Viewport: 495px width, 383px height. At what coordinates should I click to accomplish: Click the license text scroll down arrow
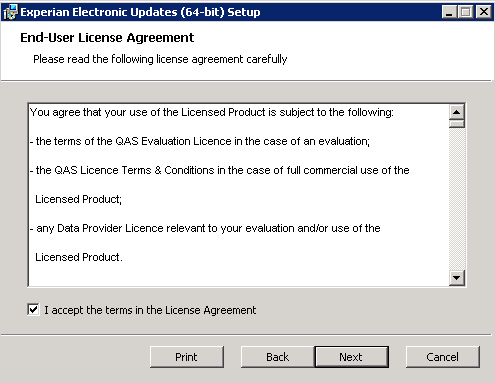click(456, 277)
